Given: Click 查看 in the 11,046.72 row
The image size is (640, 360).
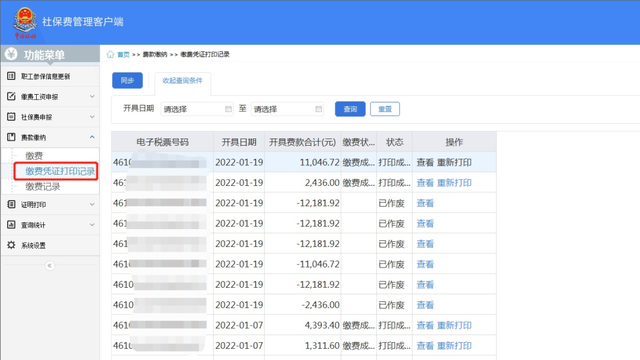Looking at the screenshot, I should tap(425, 162).
